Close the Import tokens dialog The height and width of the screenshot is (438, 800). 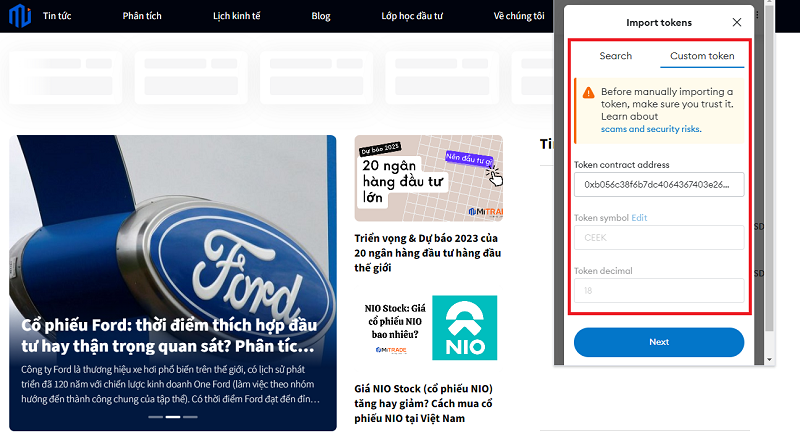coord(737,22)
